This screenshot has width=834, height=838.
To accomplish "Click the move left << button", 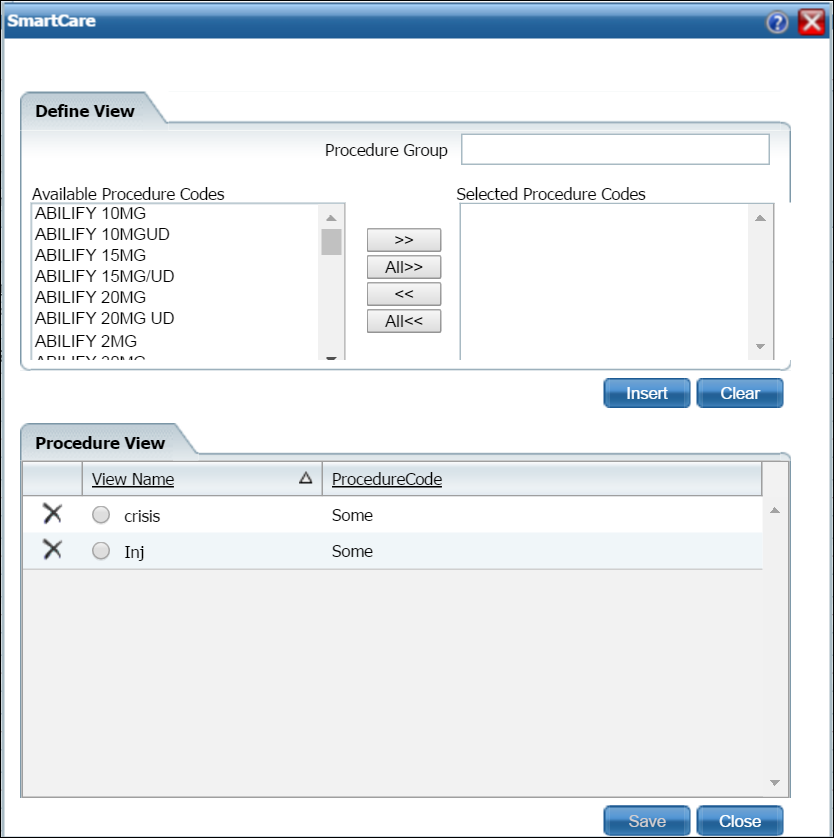I will click(x=404, y=294).
